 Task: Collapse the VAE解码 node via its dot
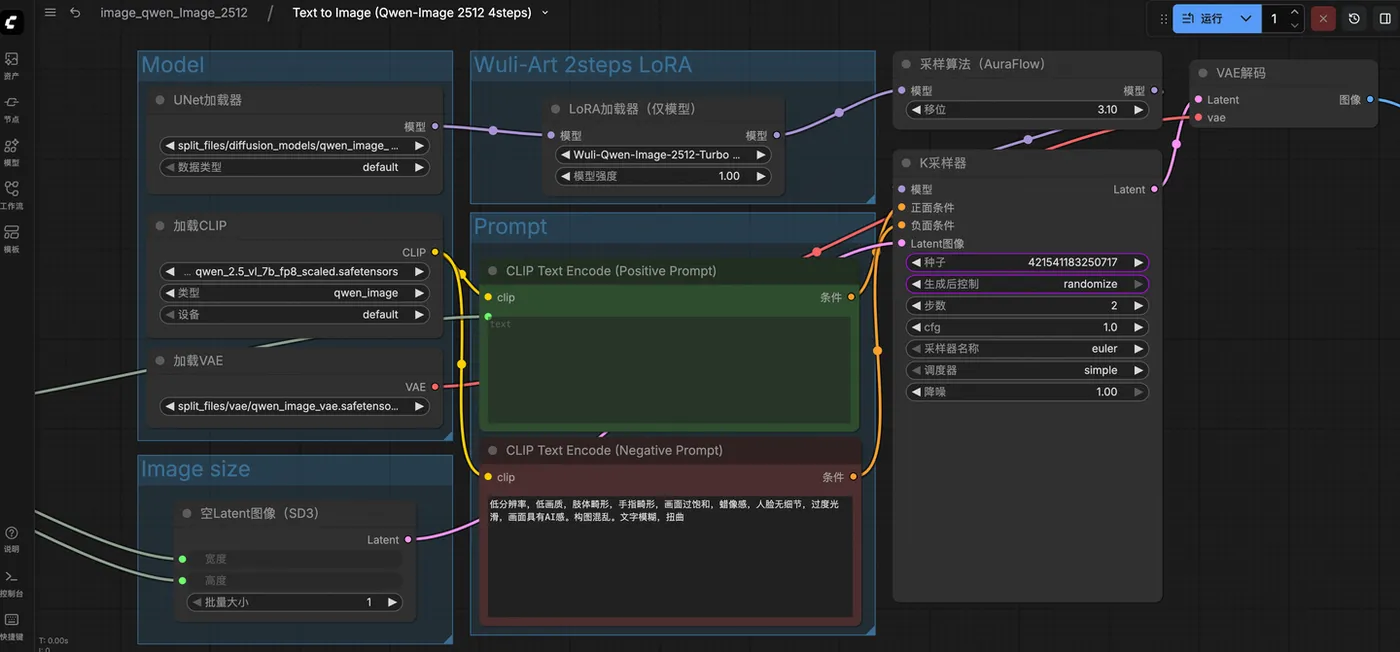[1203, 73]
